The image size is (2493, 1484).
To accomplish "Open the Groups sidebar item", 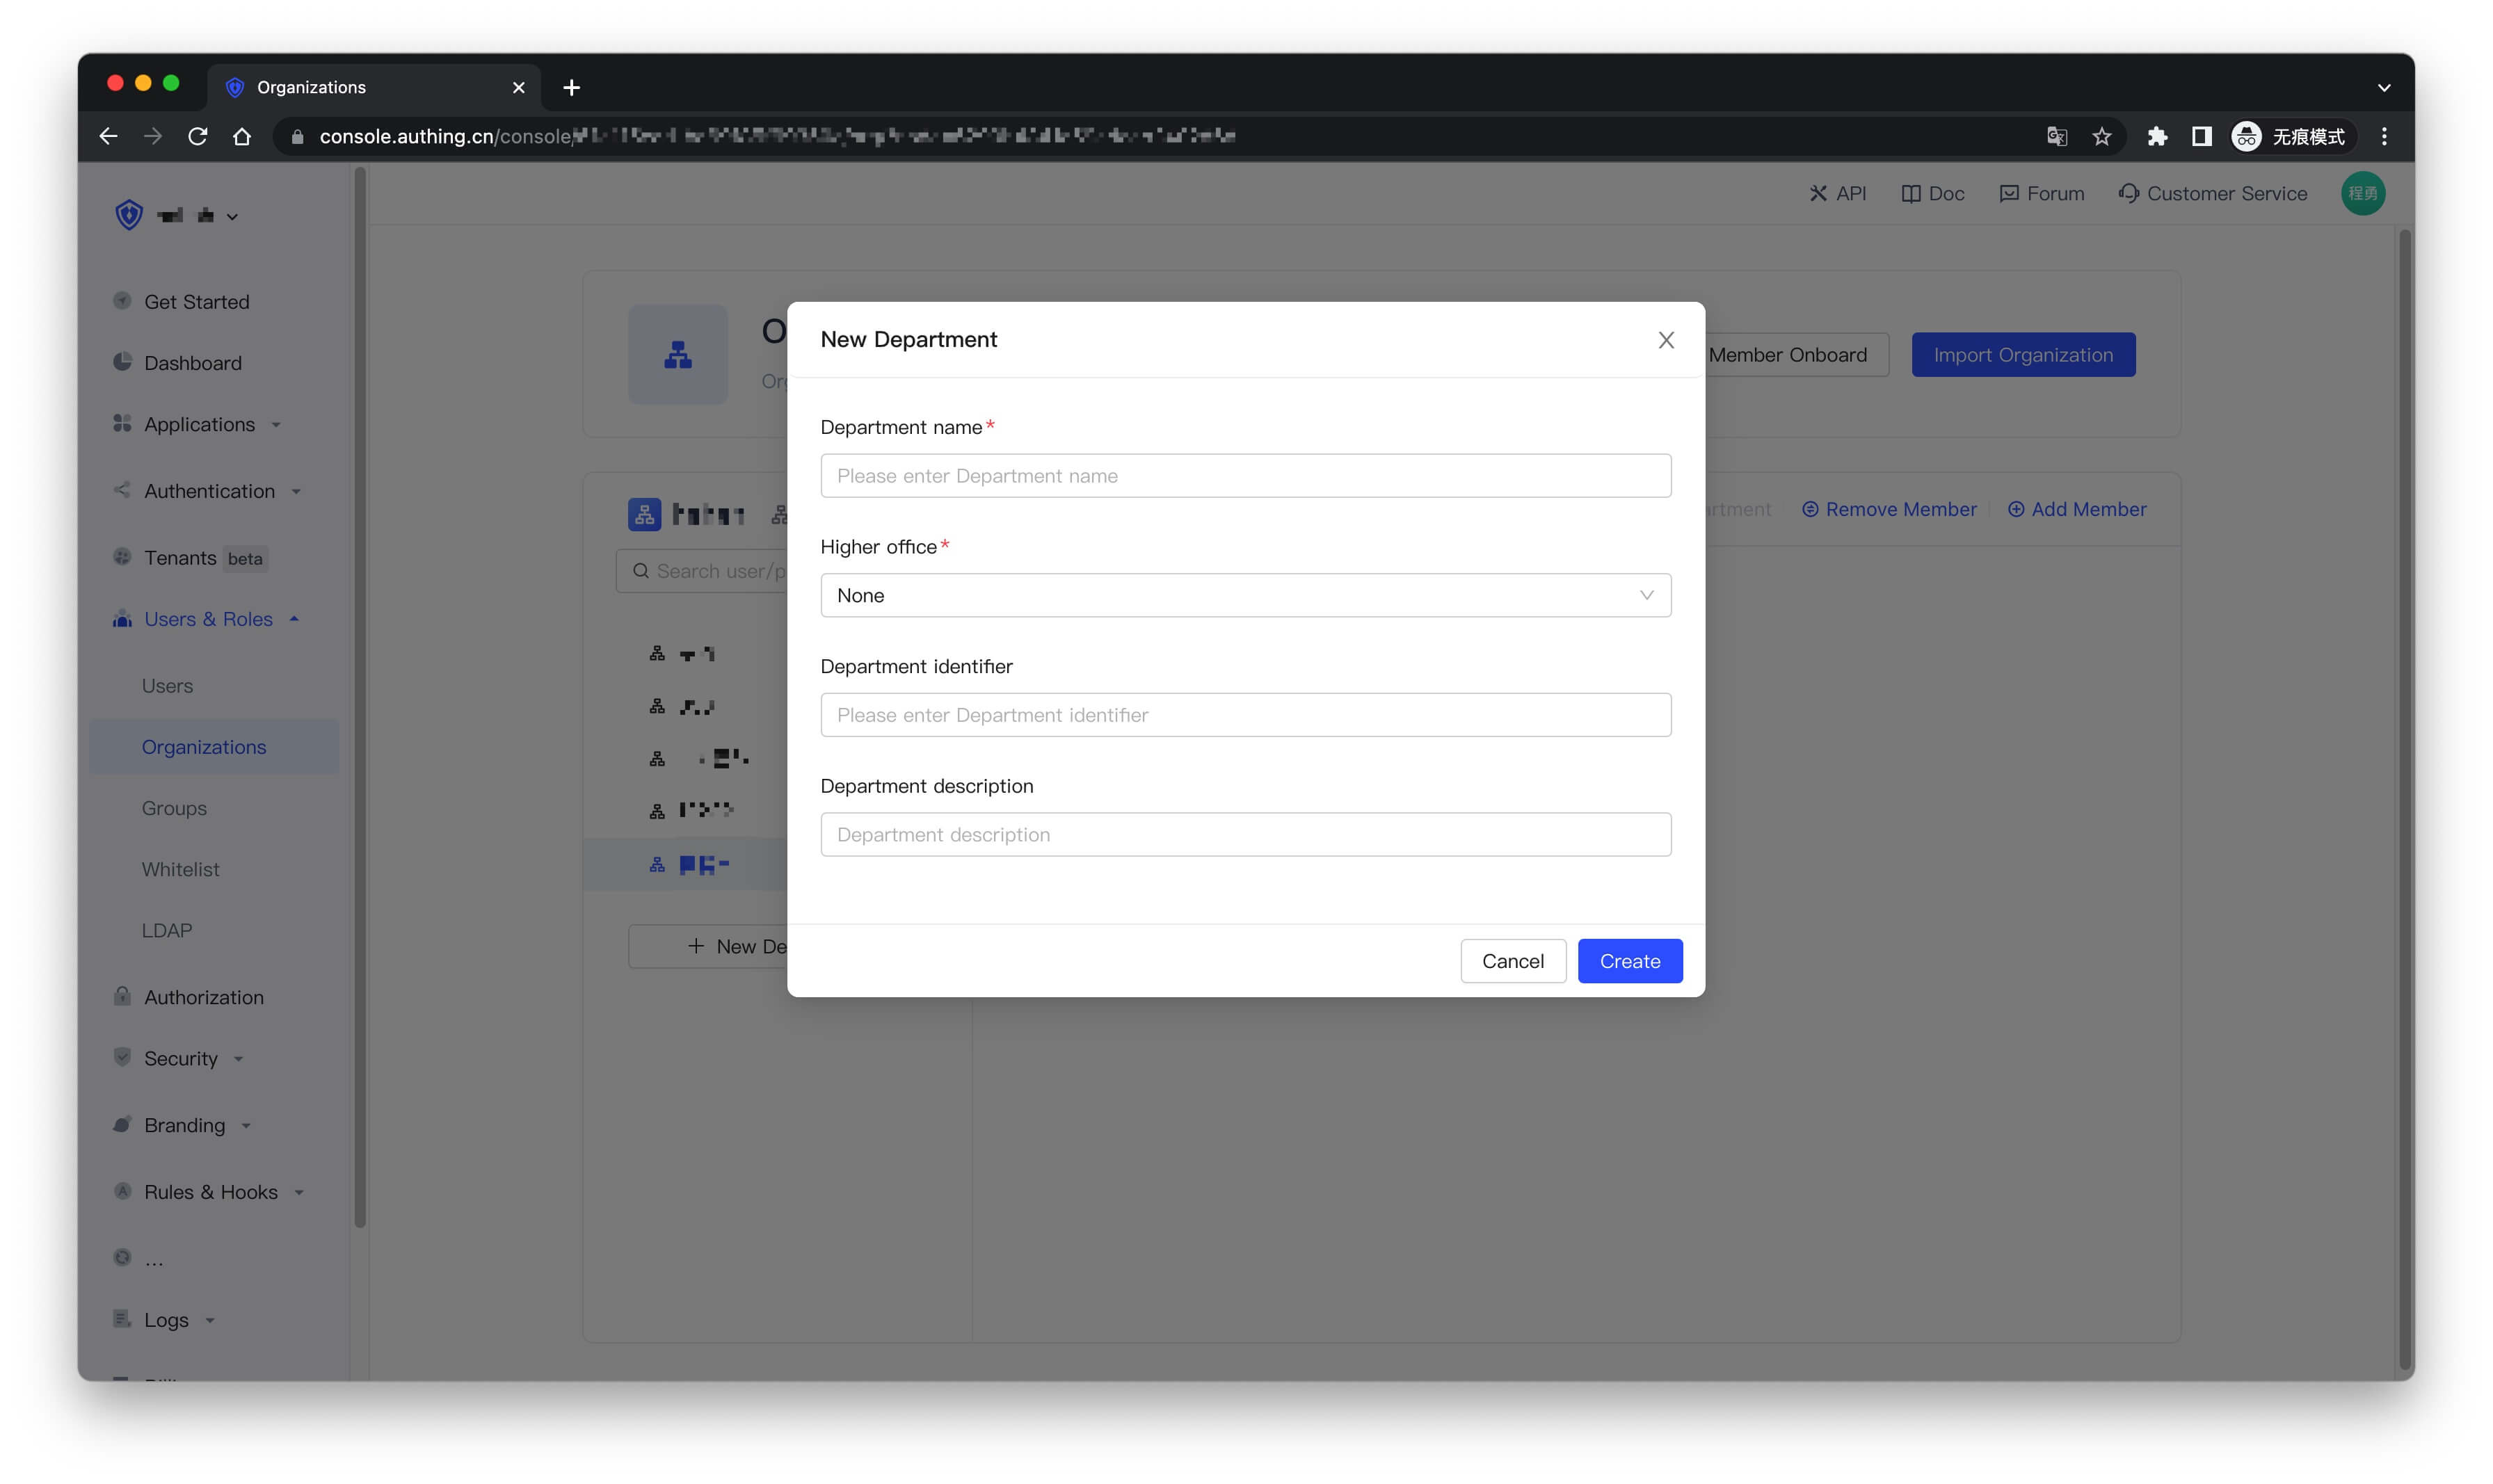I will coord(174,808).
